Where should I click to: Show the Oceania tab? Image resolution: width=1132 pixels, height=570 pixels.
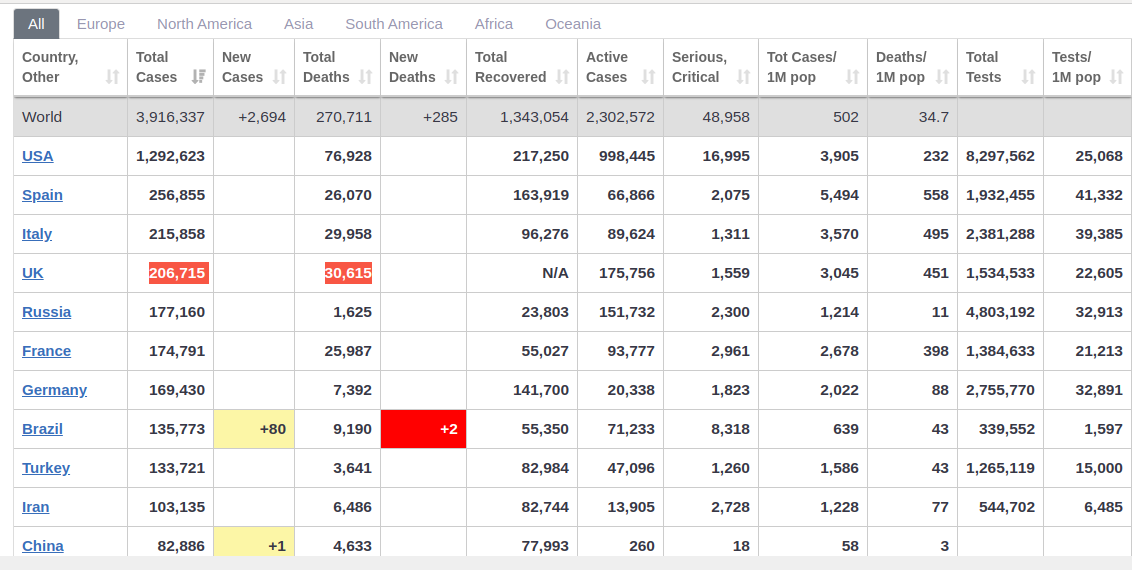click(x=572, y=24)
